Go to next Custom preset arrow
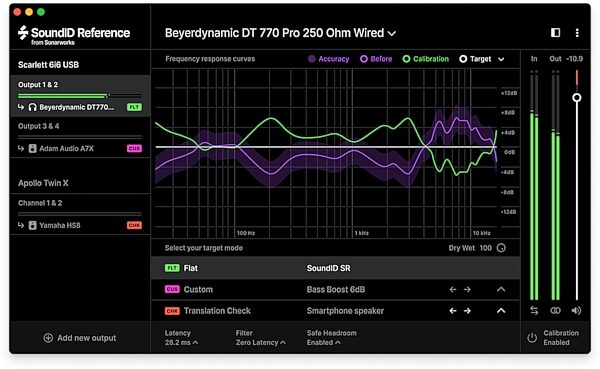The height and width of the screenshot is (369, 600). [x=467, y=290]
